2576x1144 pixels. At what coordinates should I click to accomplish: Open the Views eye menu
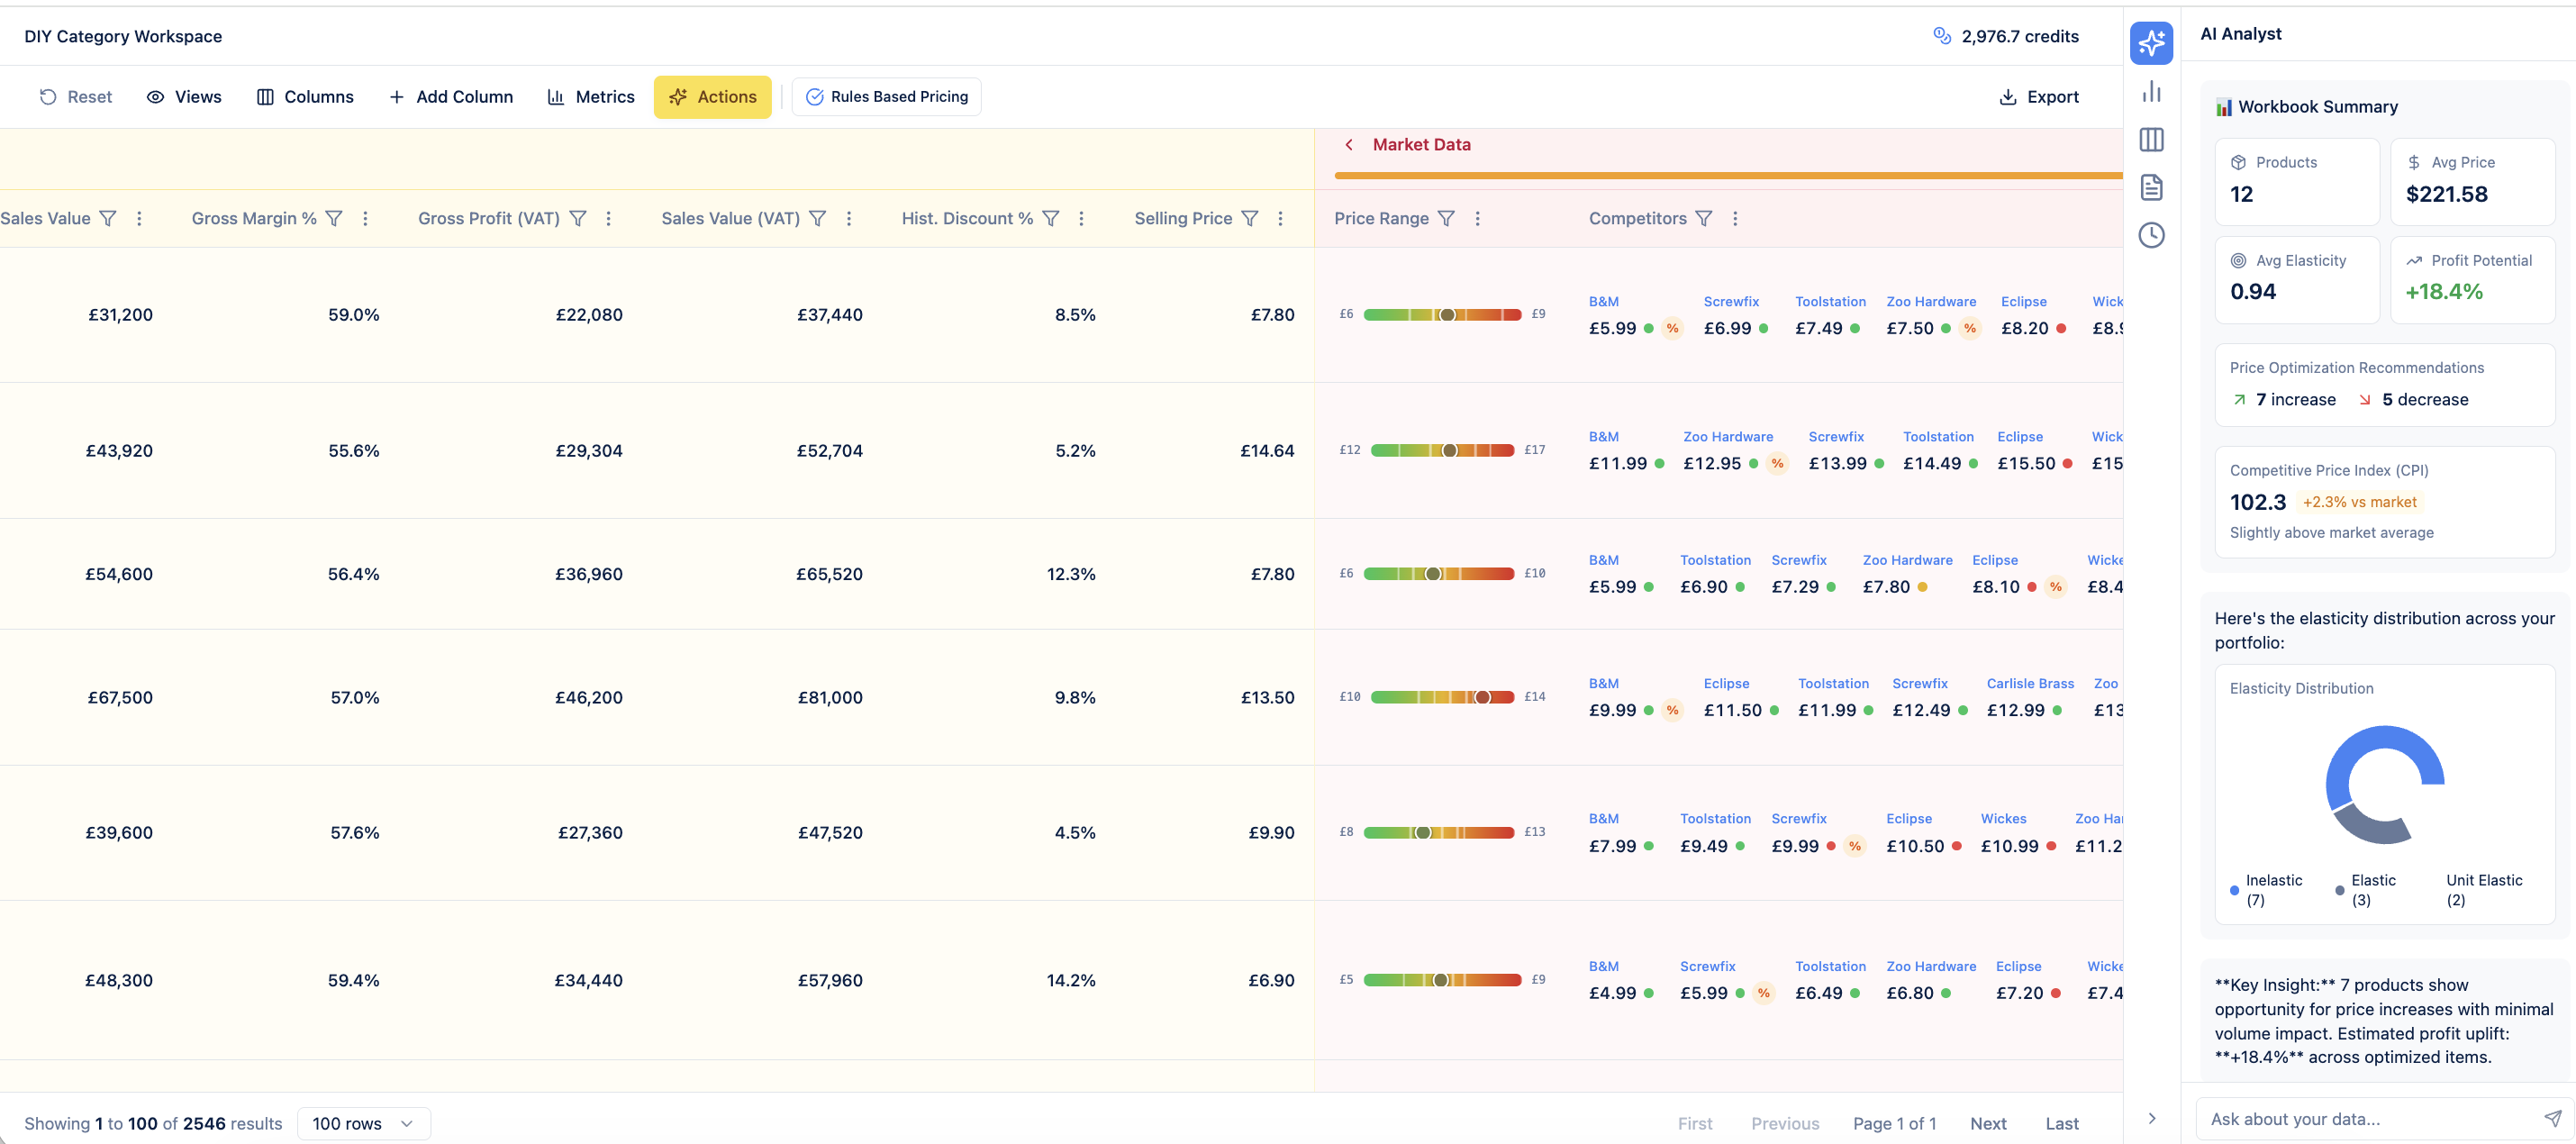coord(184,97)
